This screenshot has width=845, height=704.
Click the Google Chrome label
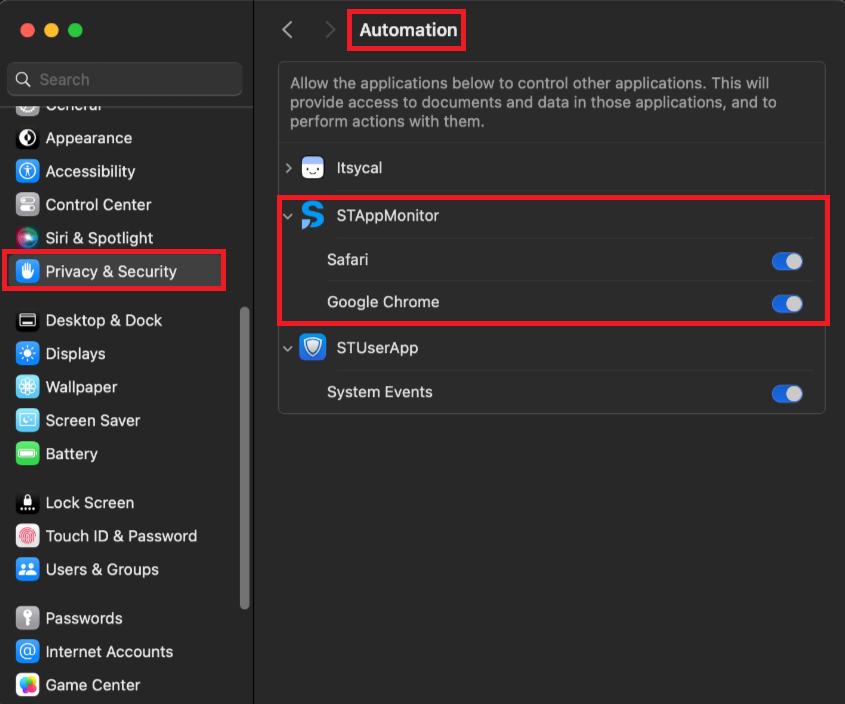383,302
